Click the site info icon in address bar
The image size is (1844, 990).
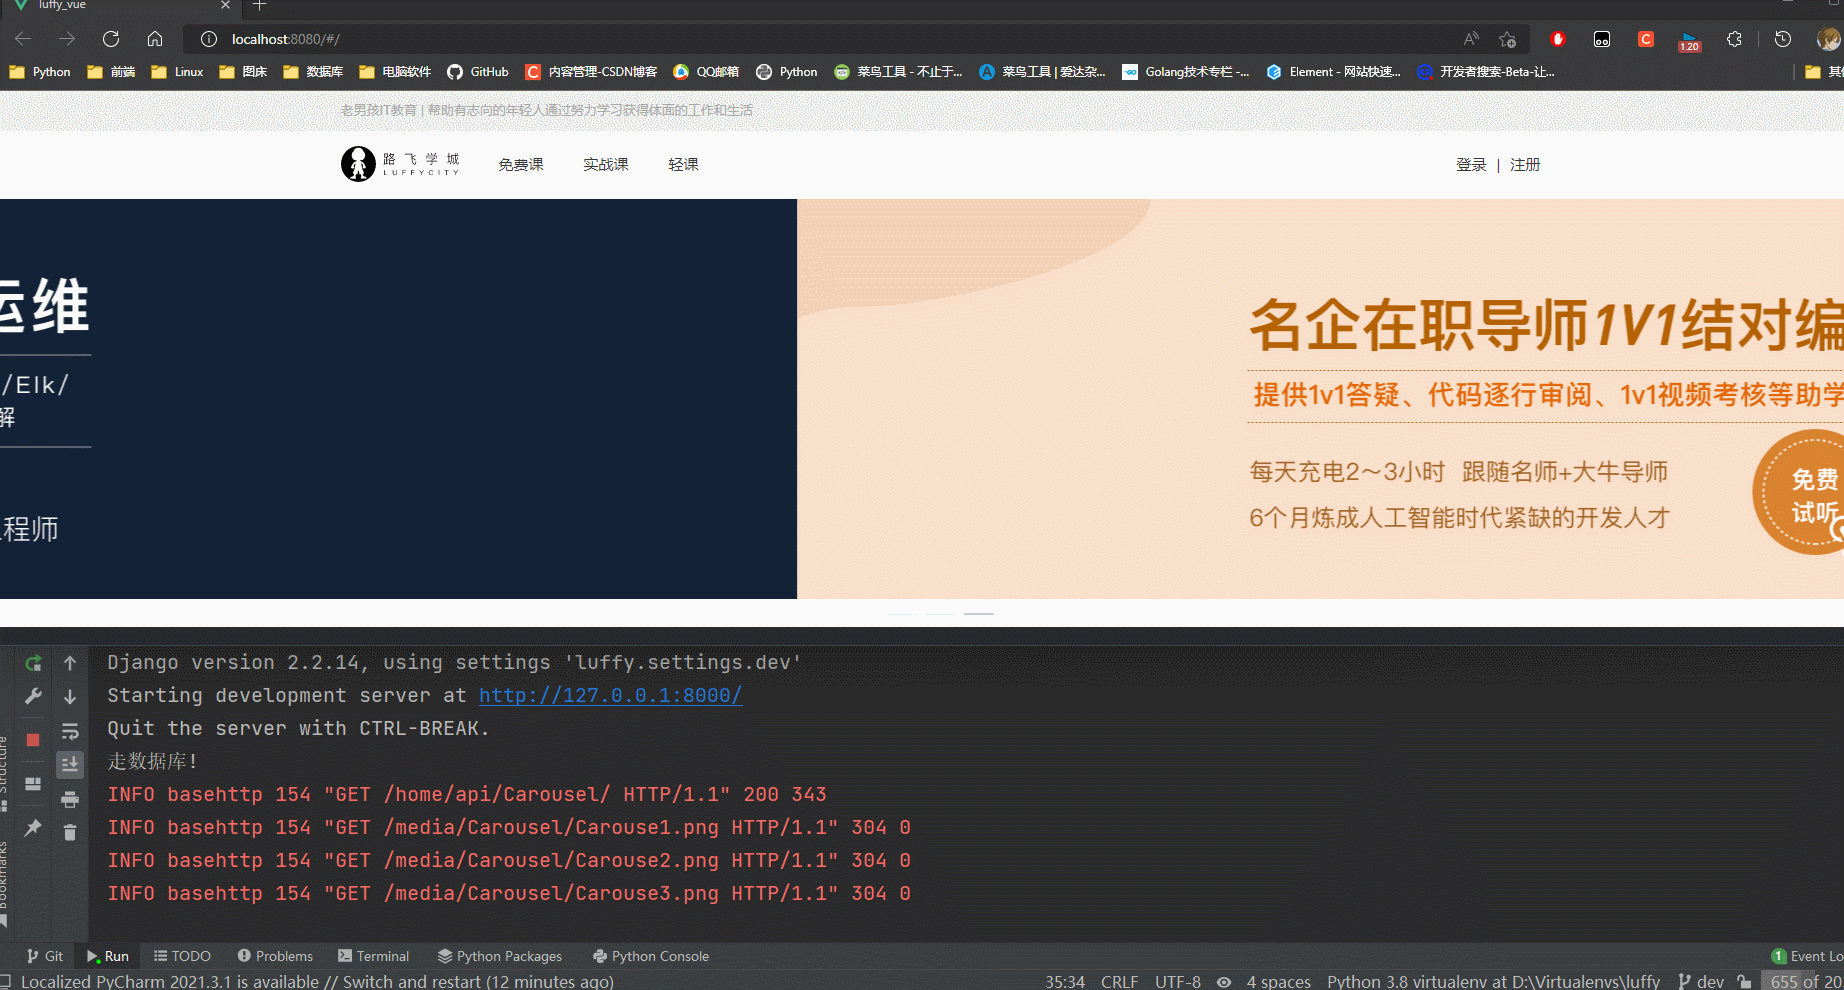[208, 39]
